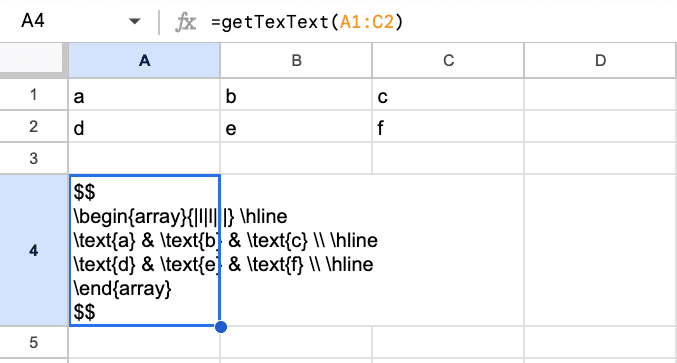Select row 5 header
Viewport: 677px width, 363px height.
click(x=34, y=342)
